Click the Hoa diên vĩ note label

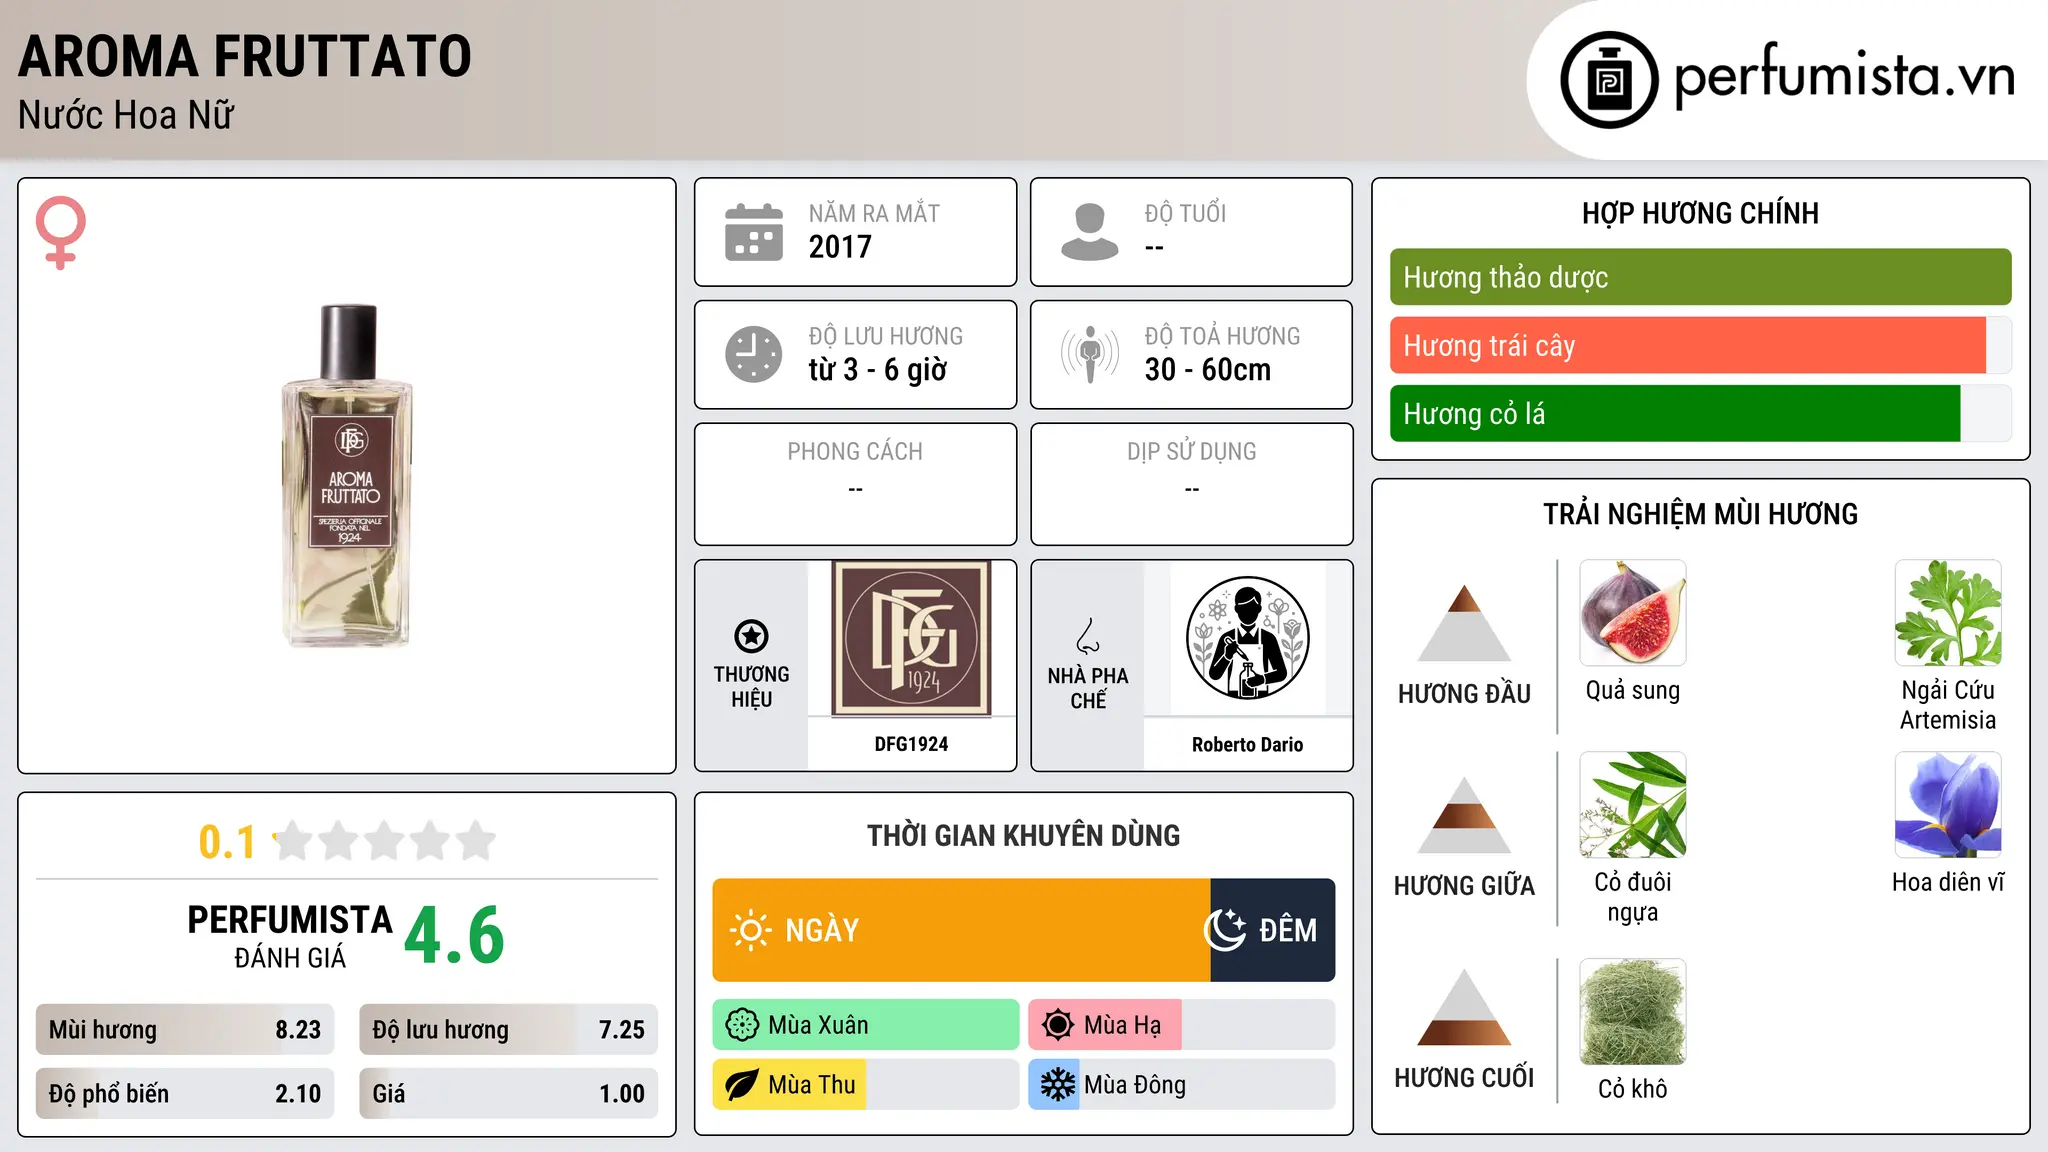[1948, 882]
